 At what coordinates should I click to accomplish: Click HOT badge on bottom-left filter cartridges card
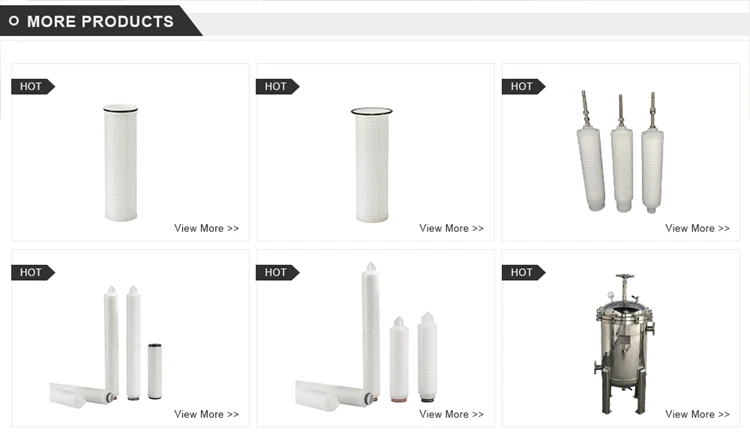[33, 273]
